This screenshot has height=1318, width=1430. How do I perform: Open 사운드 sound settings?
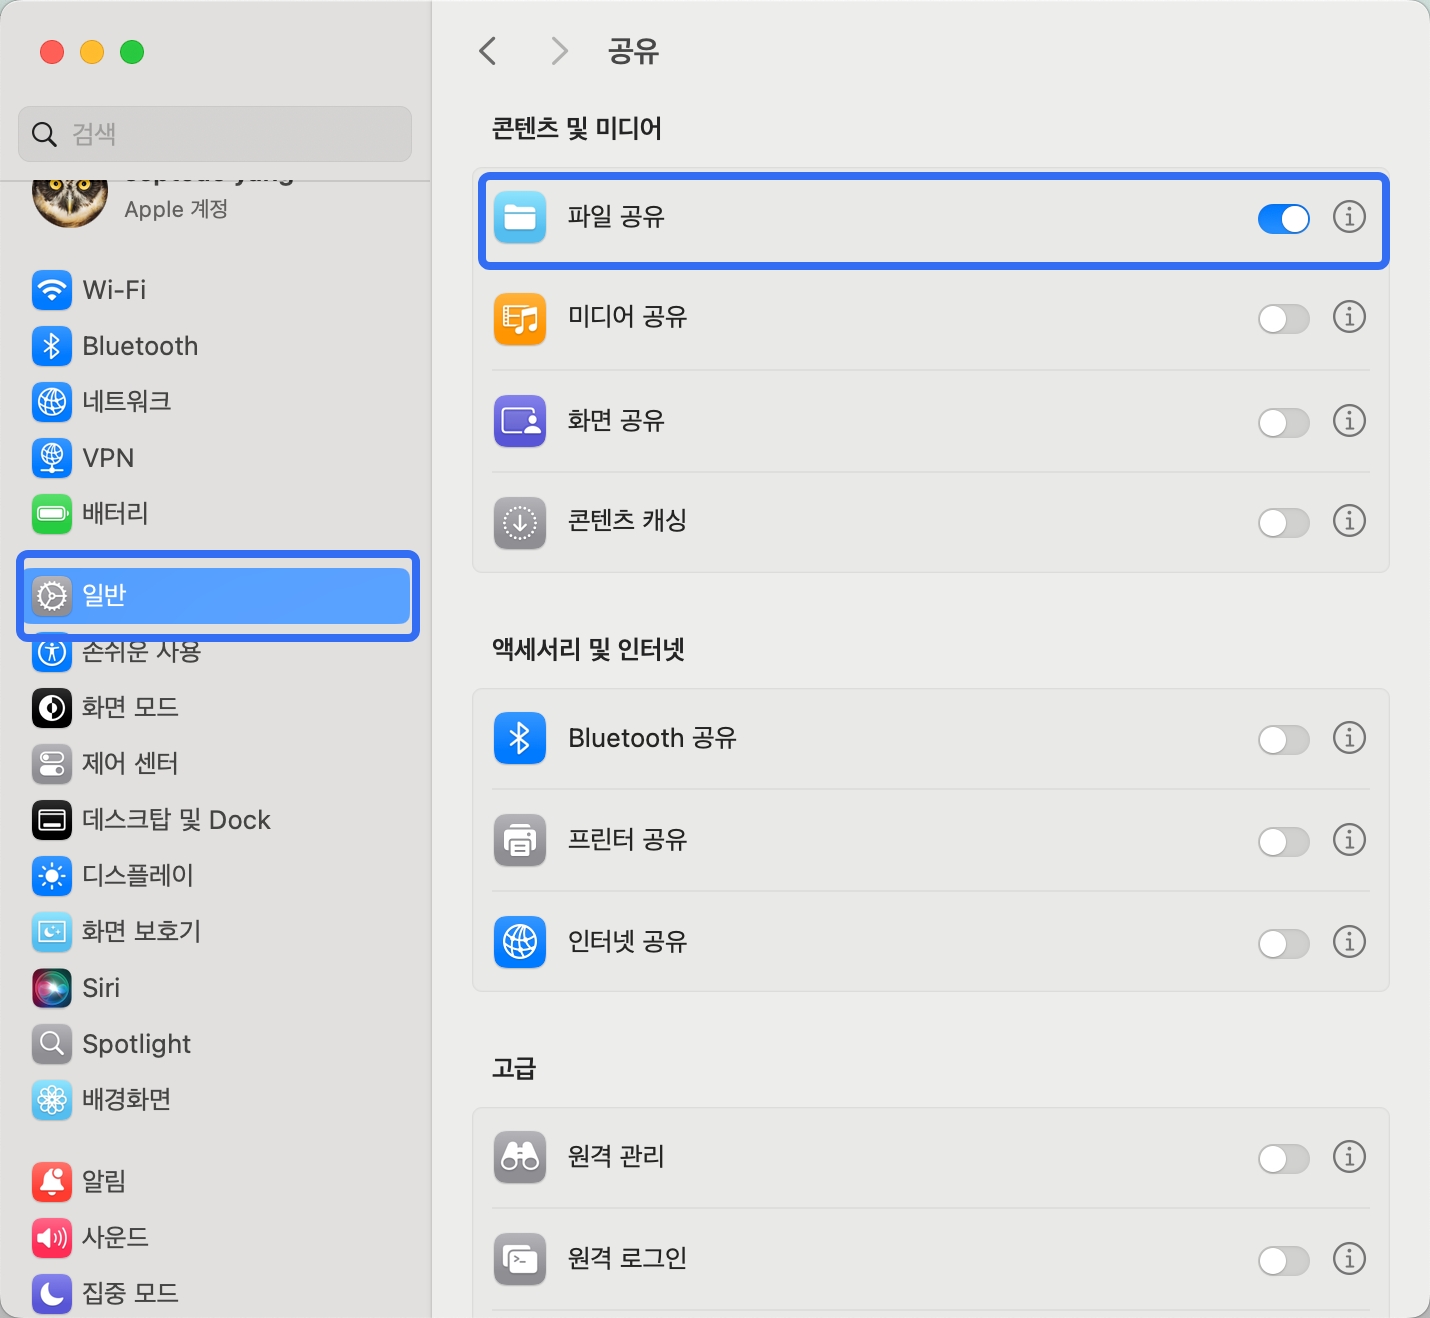pos(217,1238)
